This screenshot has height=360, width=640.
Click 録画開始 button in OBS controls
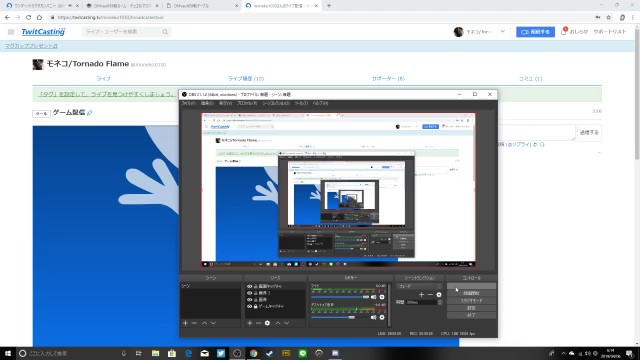(x=471, y=293)
